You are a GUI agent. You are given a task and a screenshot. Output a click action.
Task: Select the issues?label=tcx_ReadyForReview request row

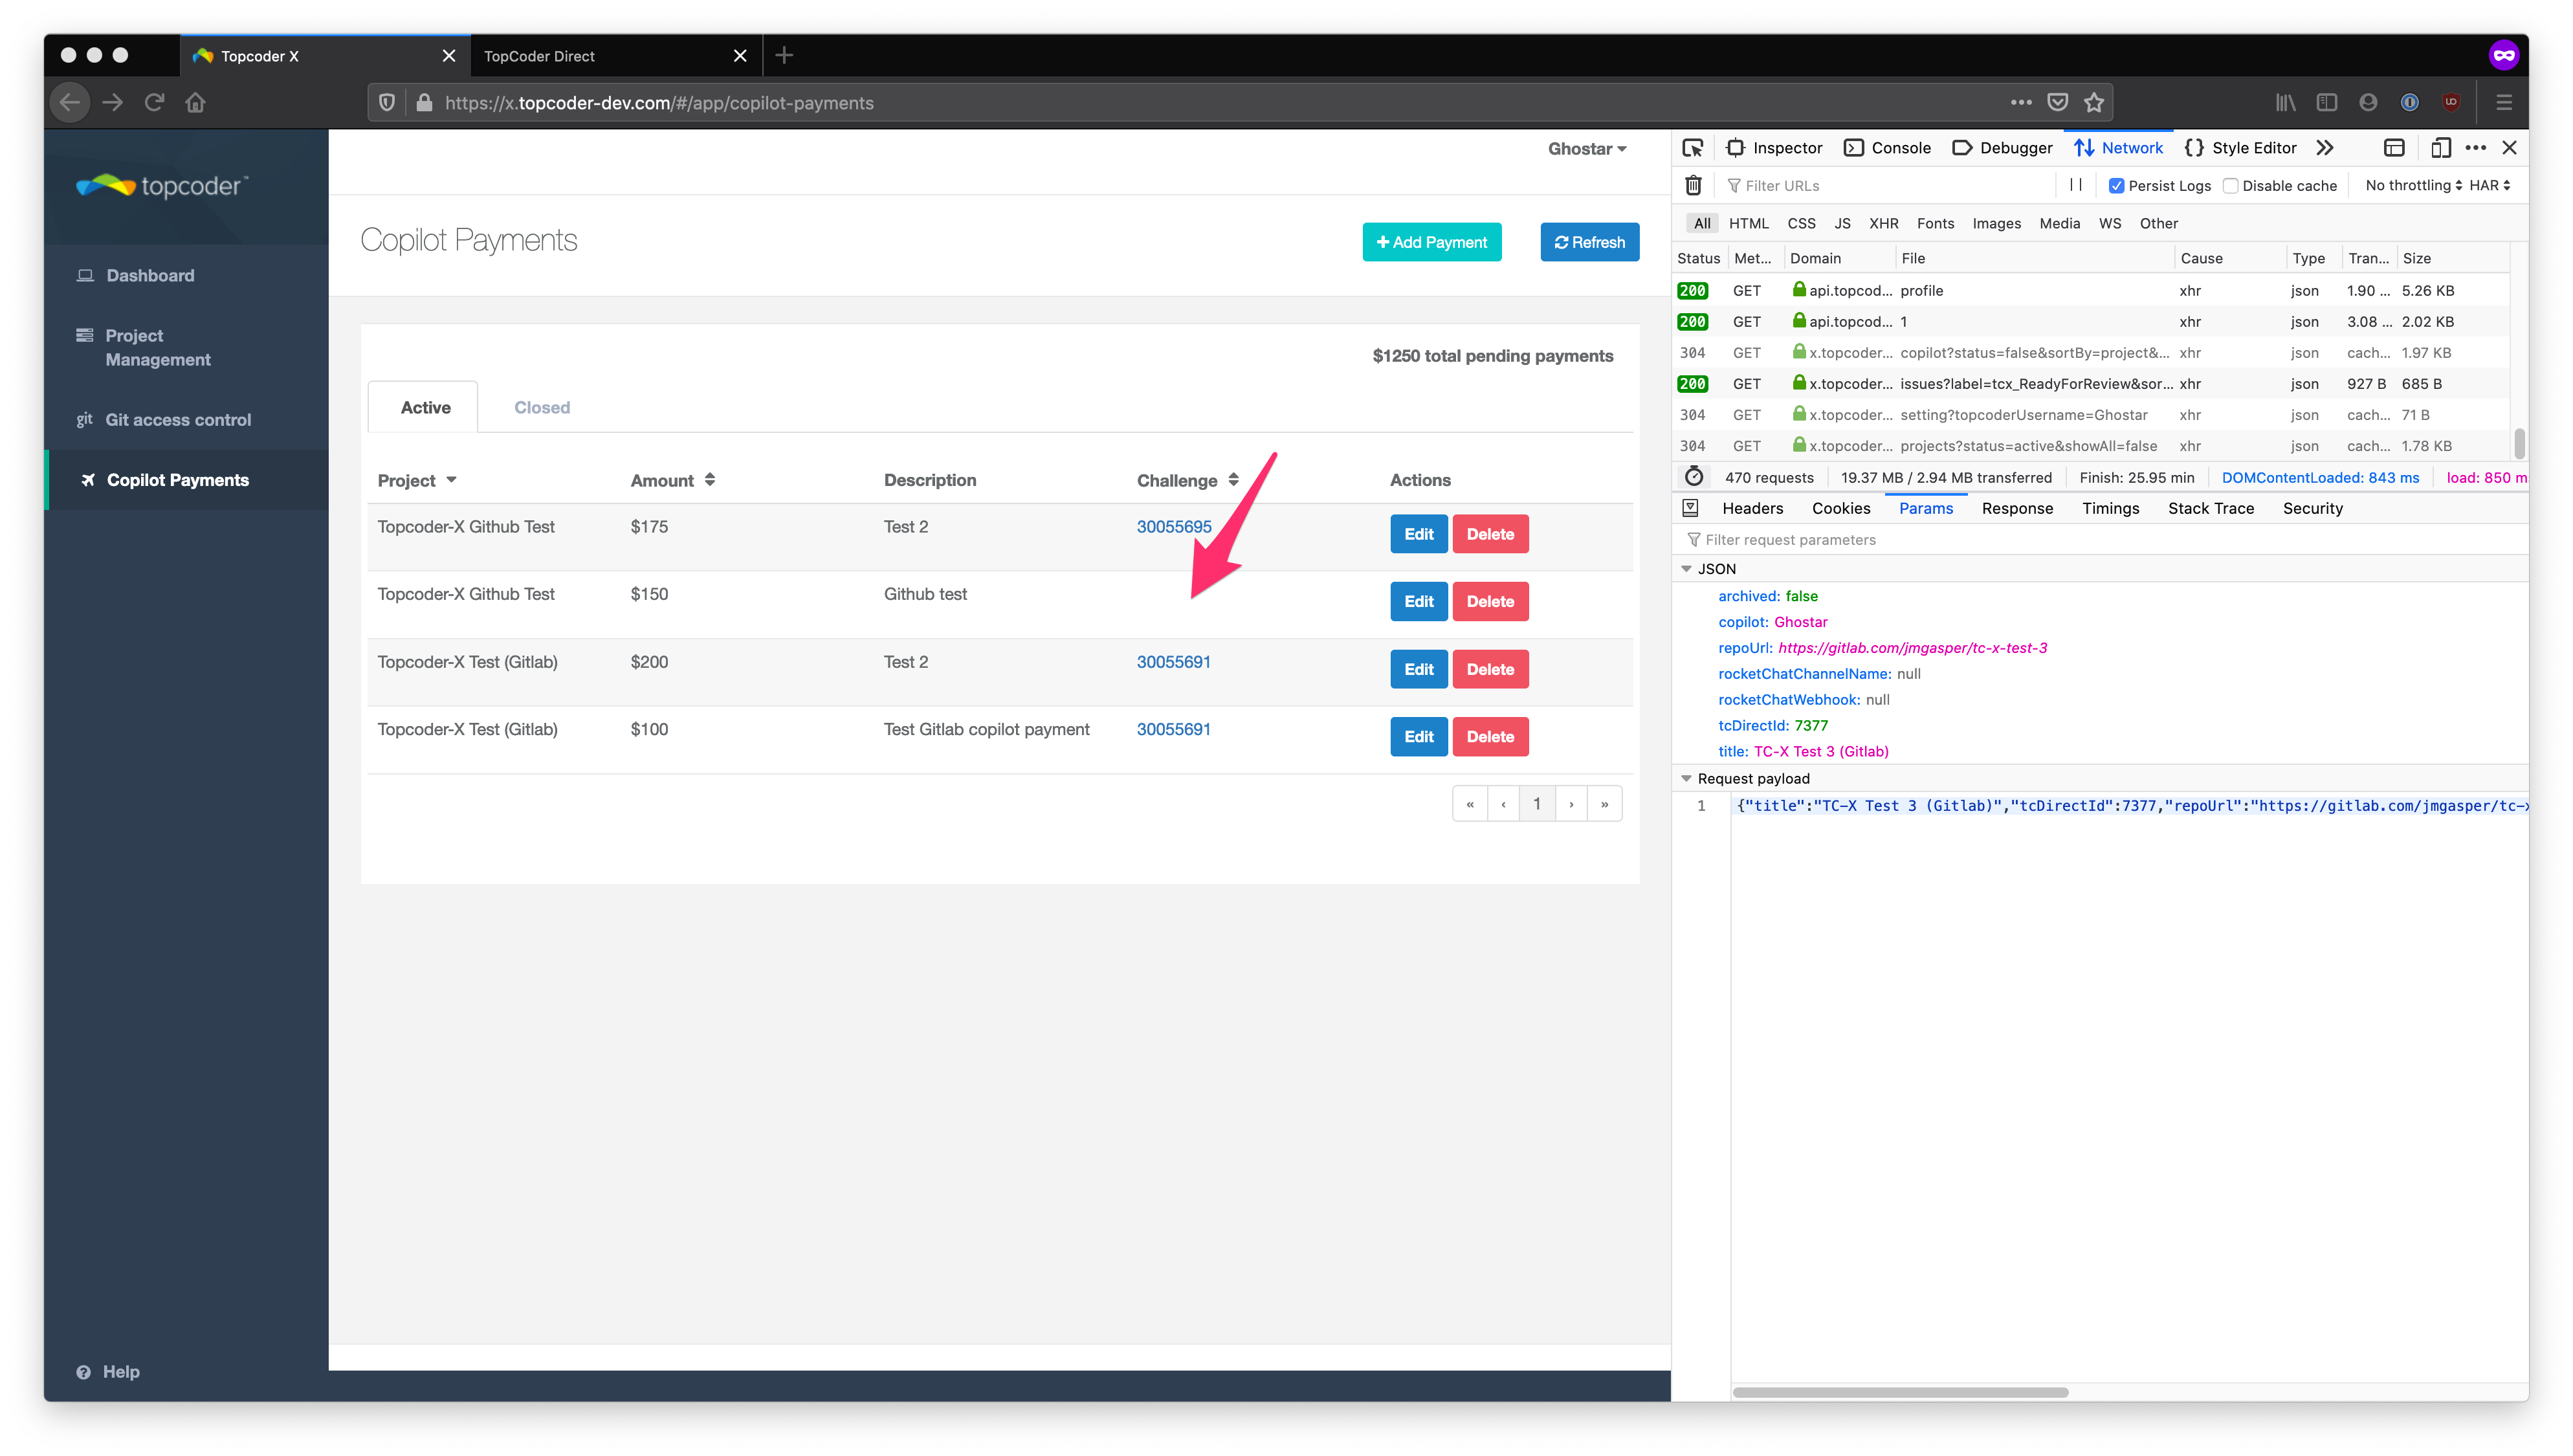(2091, 384)
